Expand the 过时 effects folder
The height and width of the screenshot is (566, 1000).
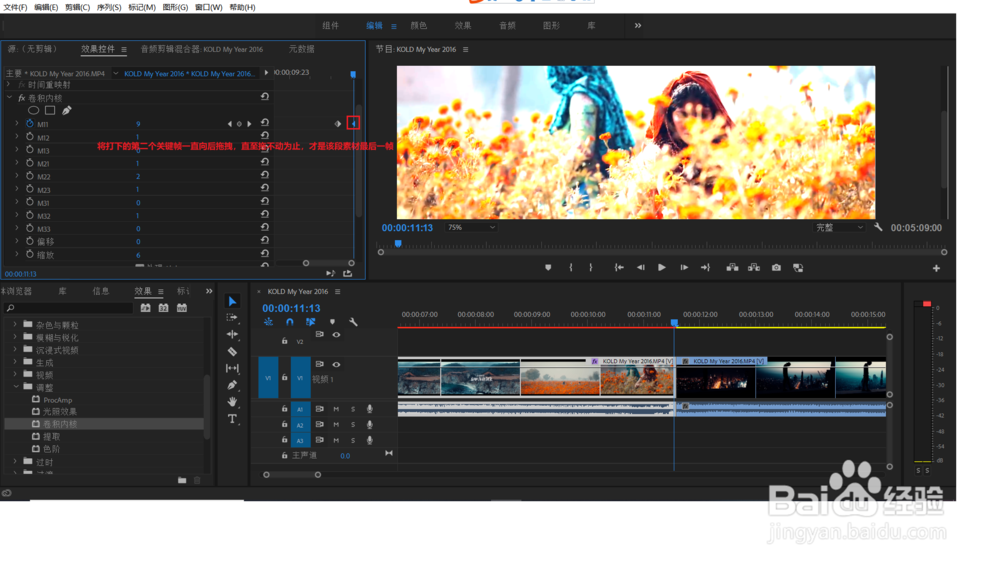point(15,461)
